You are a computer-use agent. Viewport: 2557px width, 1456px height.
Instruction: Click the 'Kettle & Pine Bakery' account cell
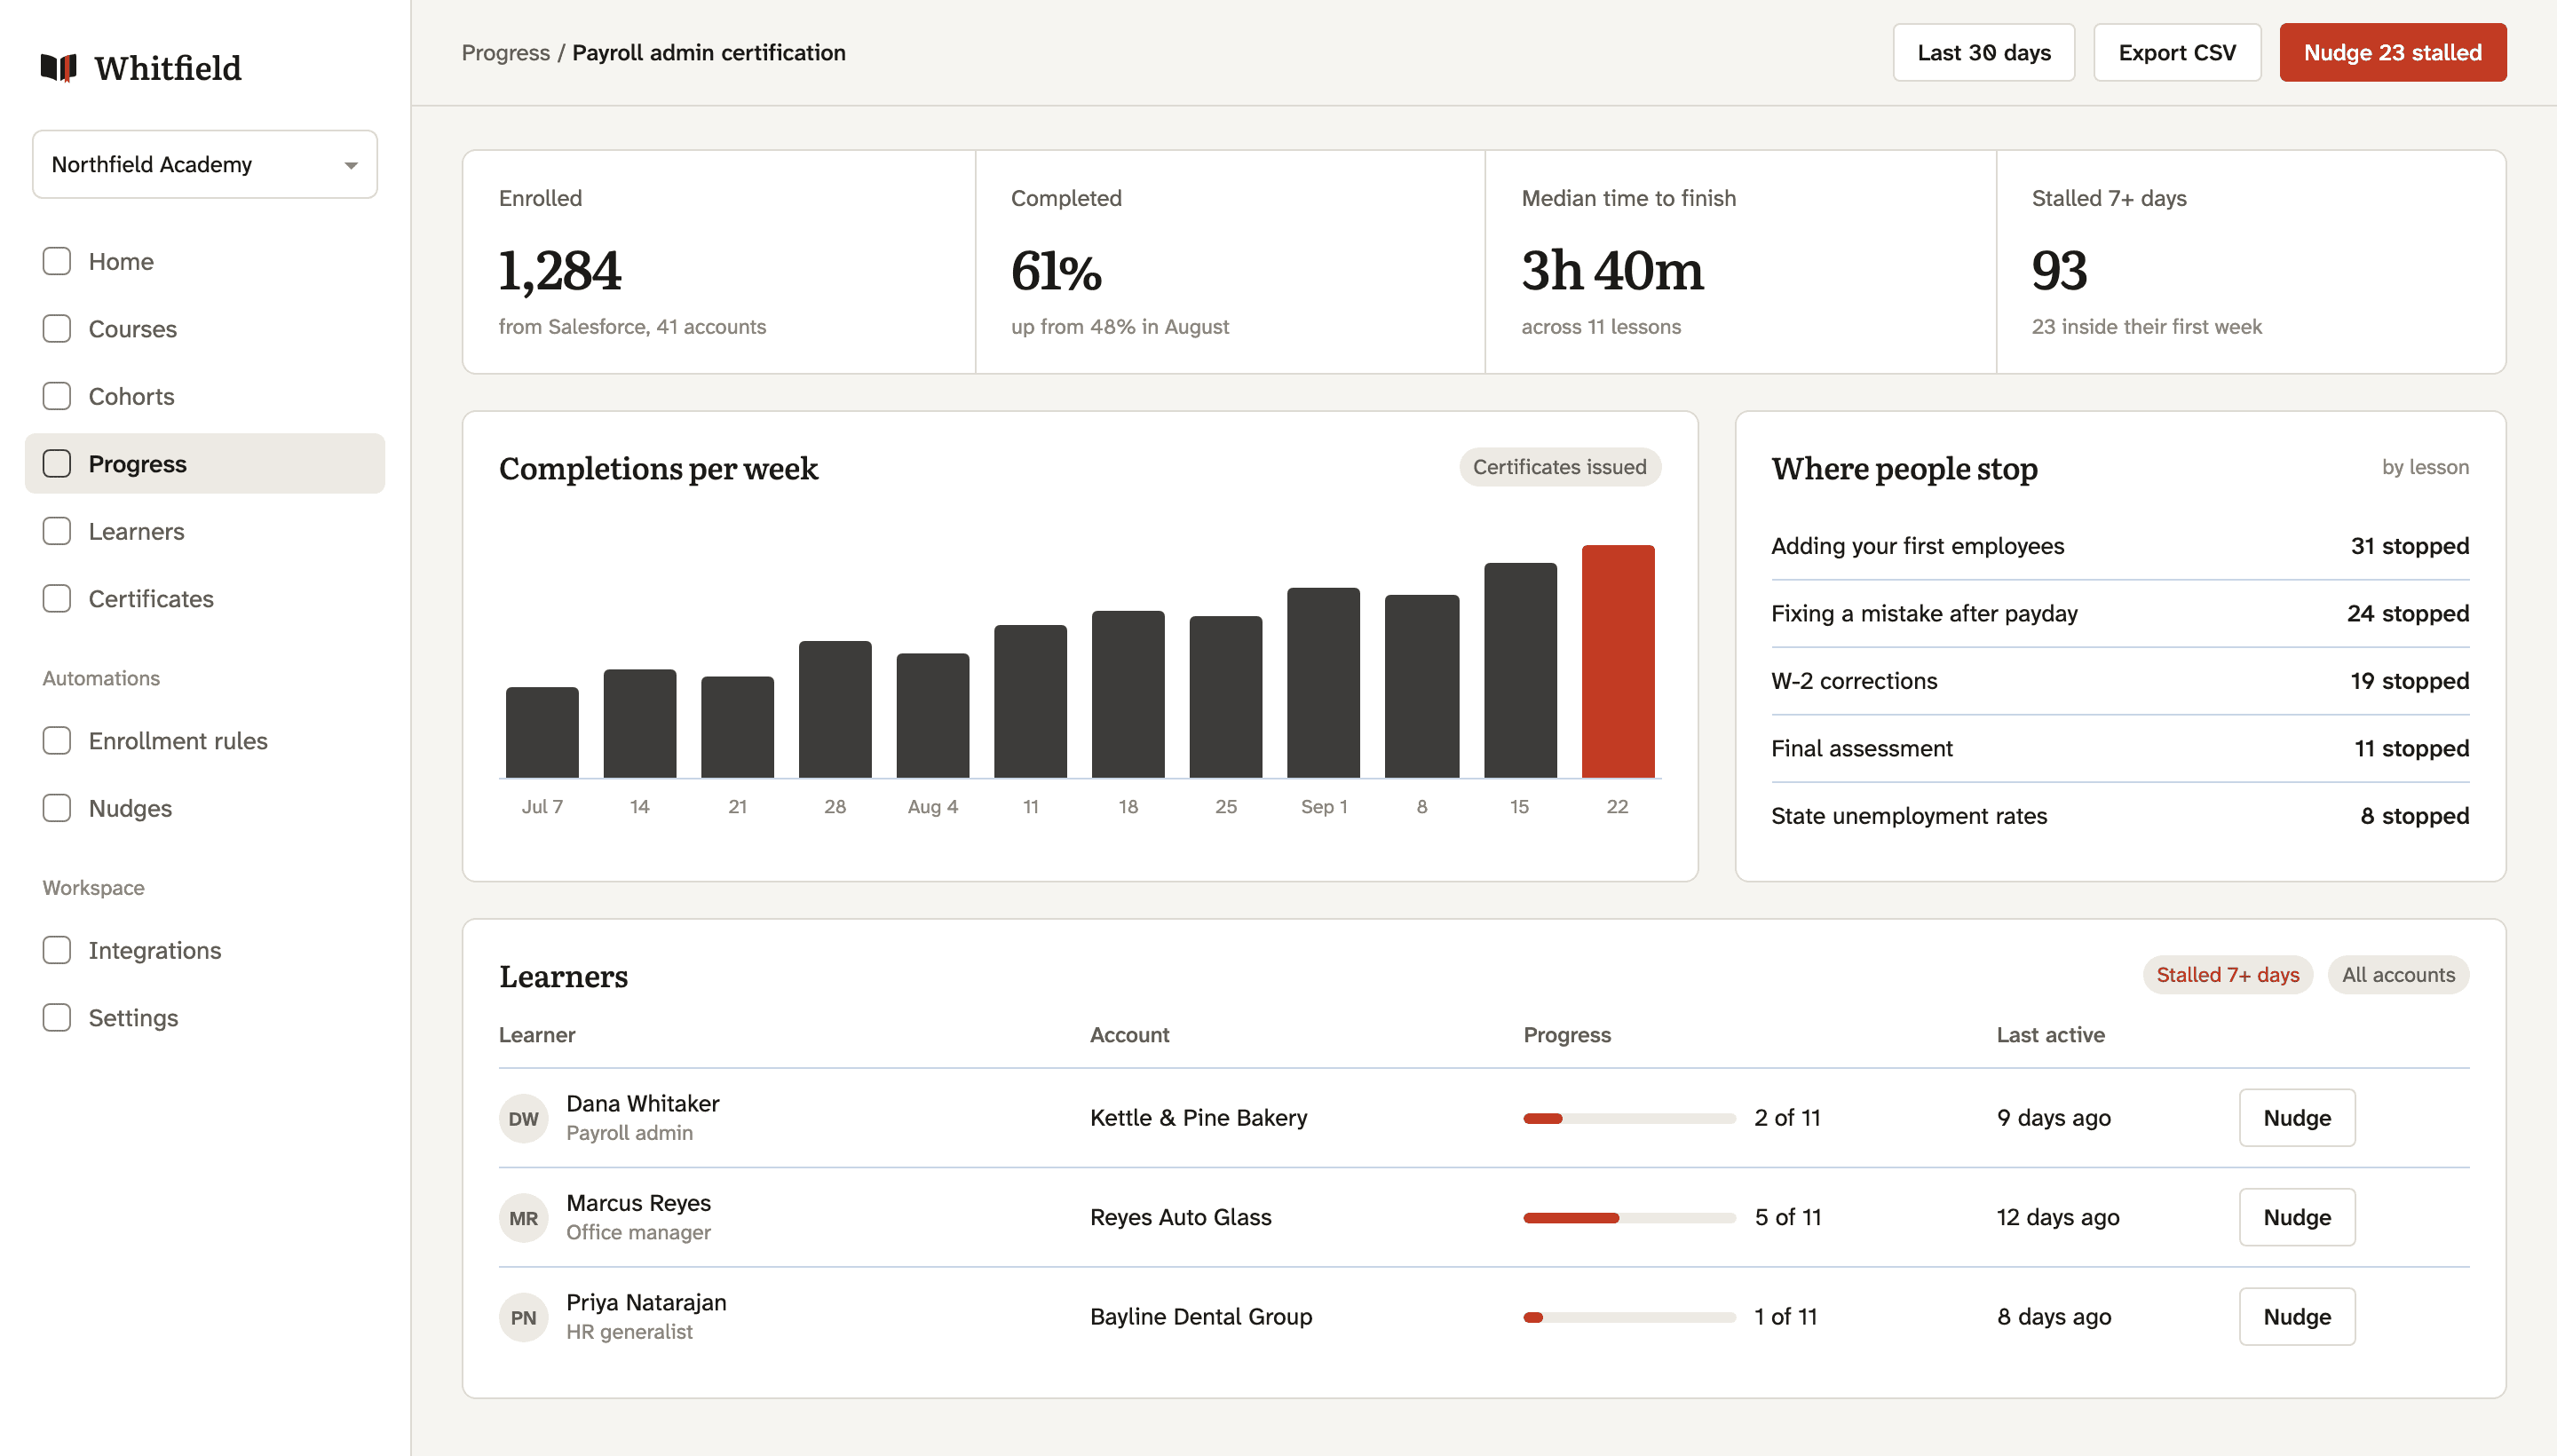tap(1198, 1118)
